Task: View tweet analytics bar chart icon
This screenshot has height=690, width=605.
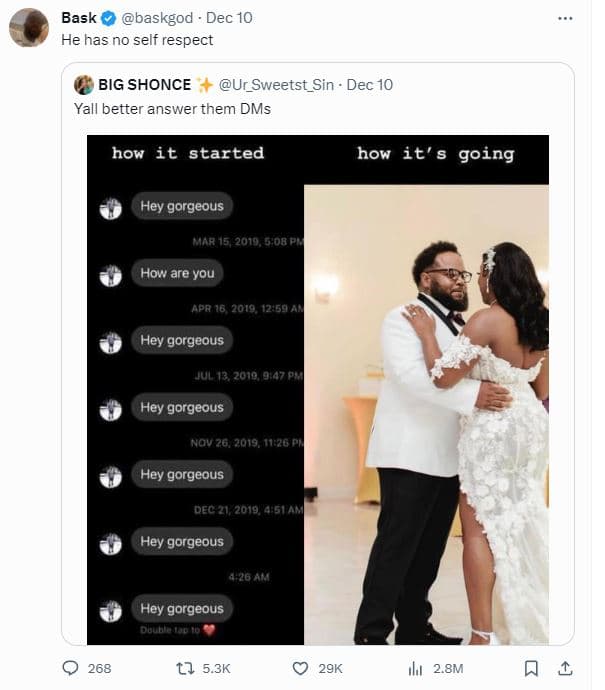Action: (416, 668)
